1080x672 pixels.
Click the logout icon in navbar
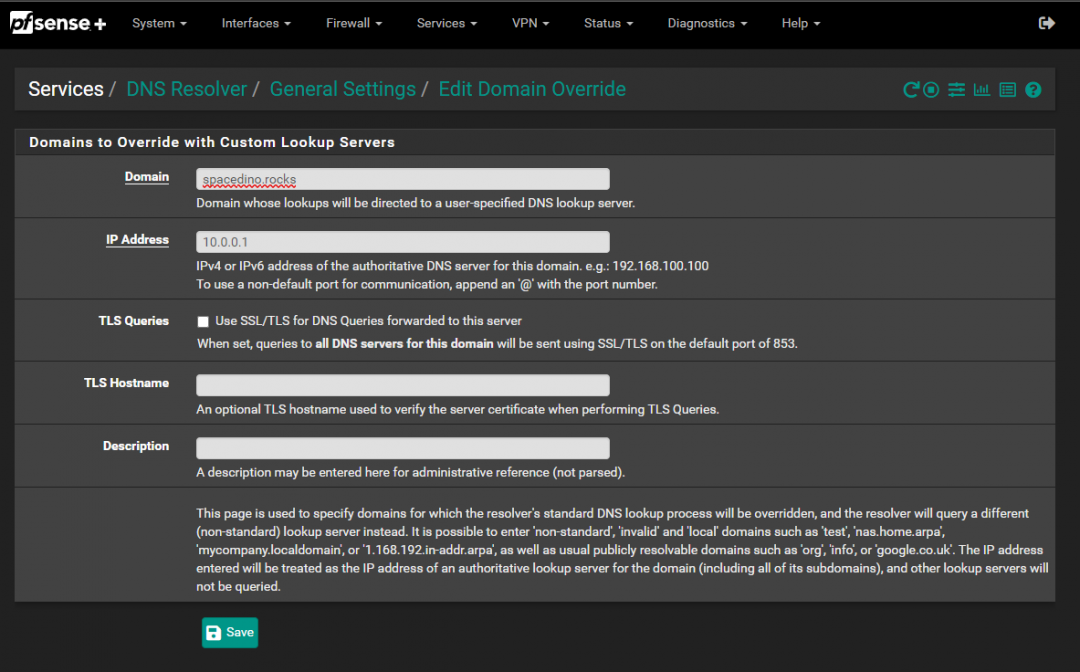1047,23
